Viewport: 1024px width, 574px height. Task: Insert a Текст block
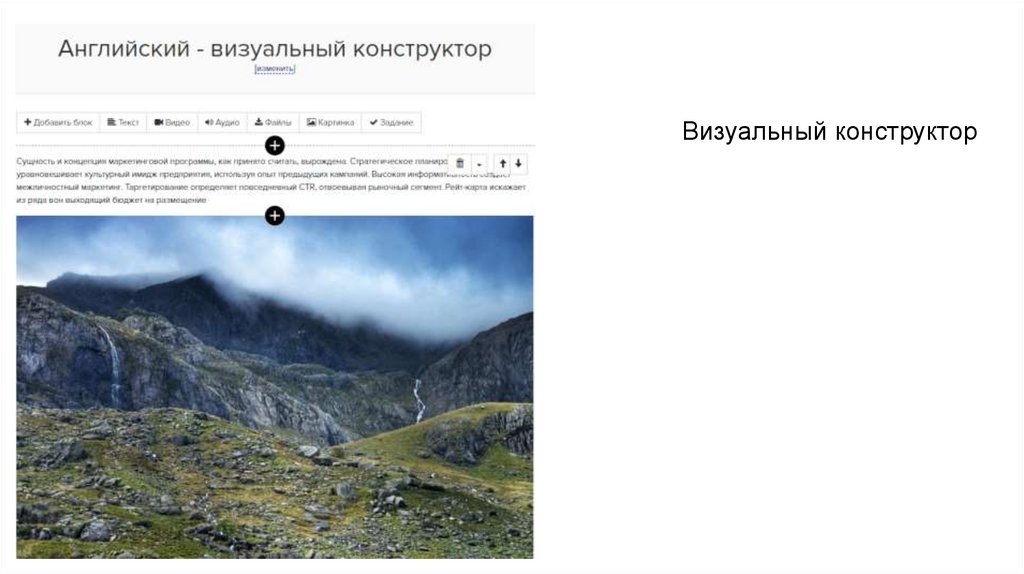123,122
